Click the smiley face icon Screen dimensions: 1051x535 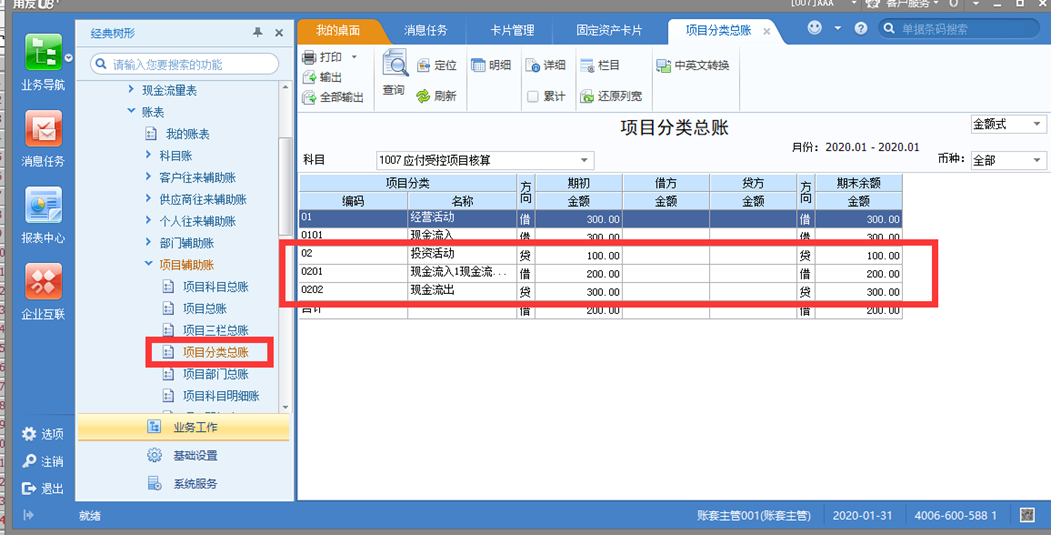pos(814,28)
